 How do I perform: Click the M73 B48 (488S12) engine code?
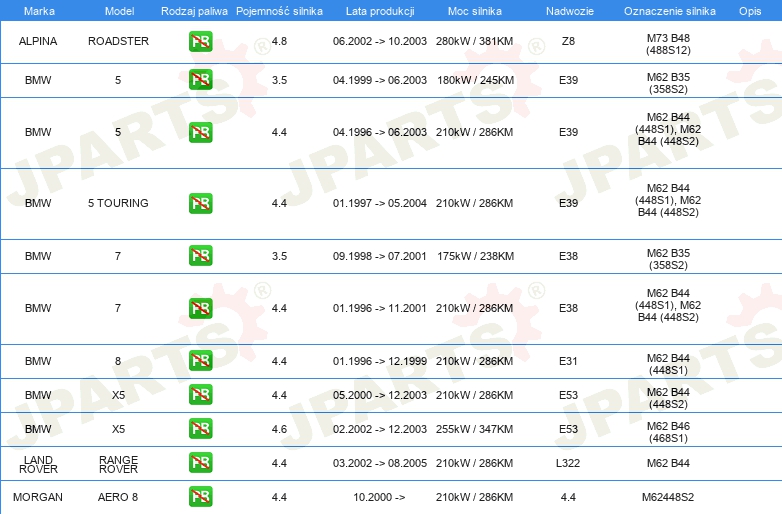point(668,44)
